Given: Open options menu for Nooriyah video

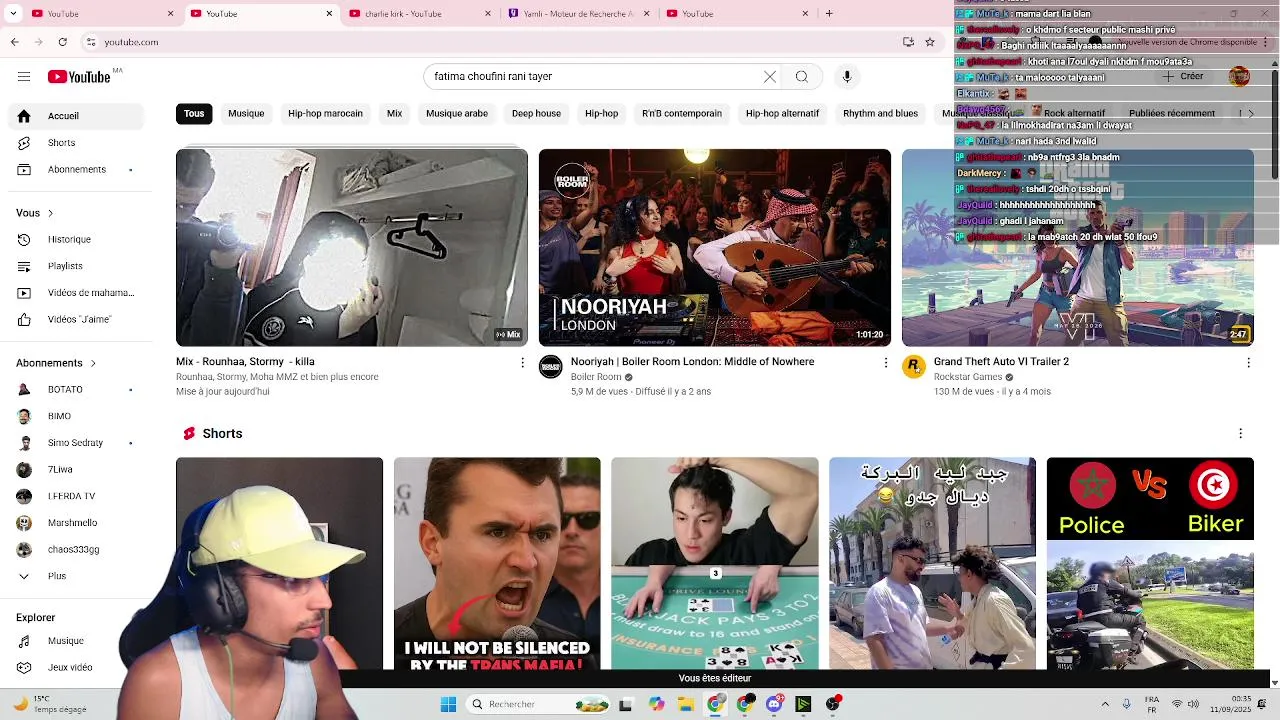Looking at the screenshot, I should click(x=885, y=362).
